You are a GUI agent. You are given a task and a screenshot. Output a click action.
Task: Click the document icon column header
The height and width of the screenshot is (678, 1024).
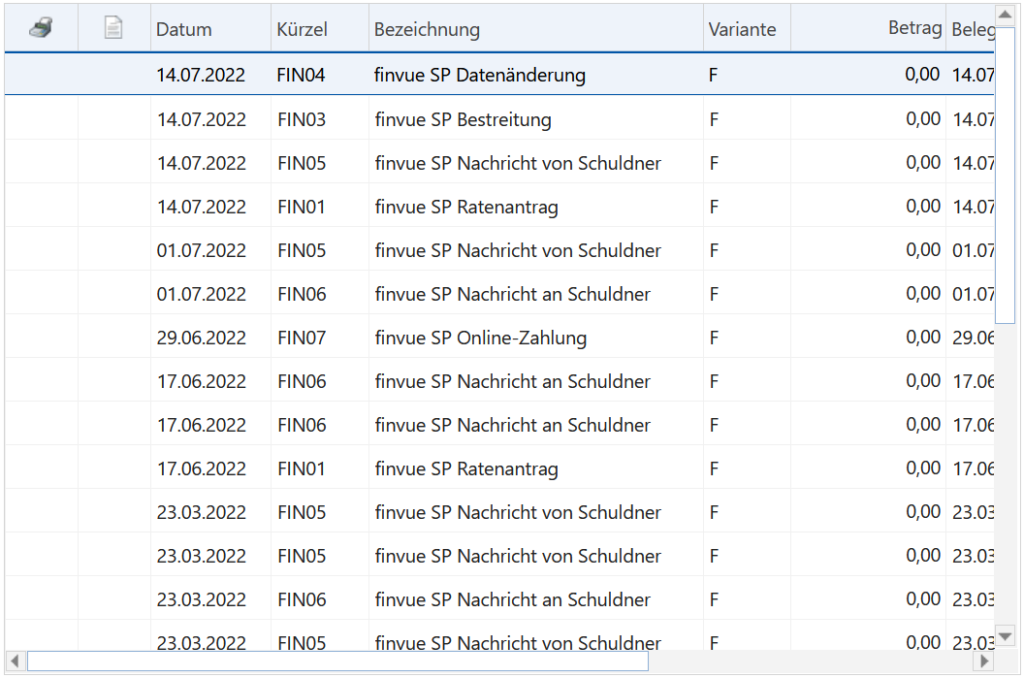point(114,29)
